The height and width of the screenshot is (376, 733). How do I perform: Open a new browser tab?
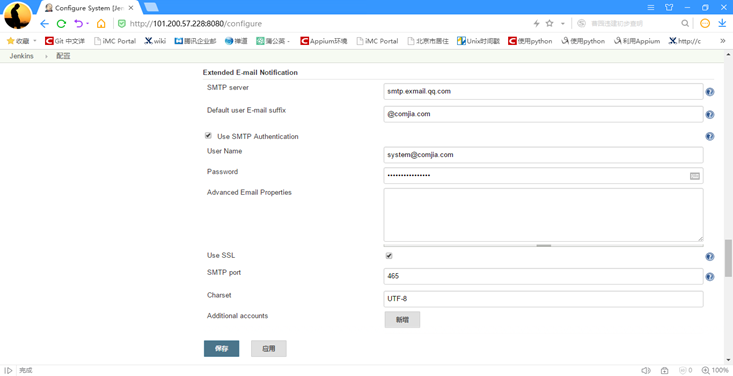(151, 7)
